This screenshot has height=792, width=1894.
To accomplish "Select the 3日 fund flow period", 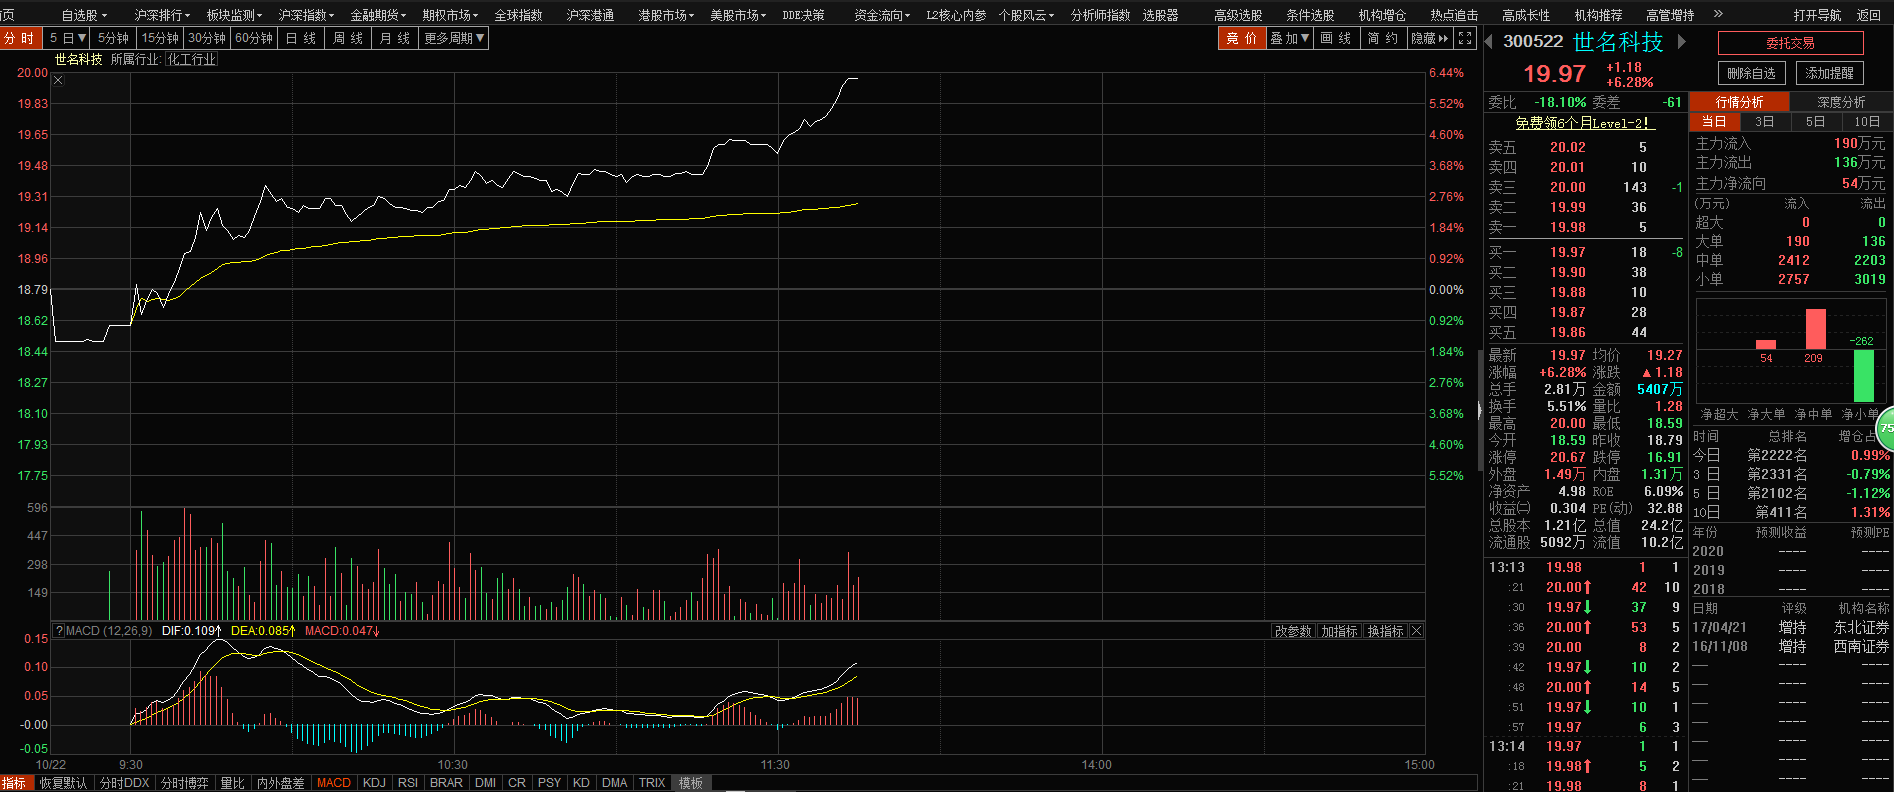I will [x=1764, y=121].
